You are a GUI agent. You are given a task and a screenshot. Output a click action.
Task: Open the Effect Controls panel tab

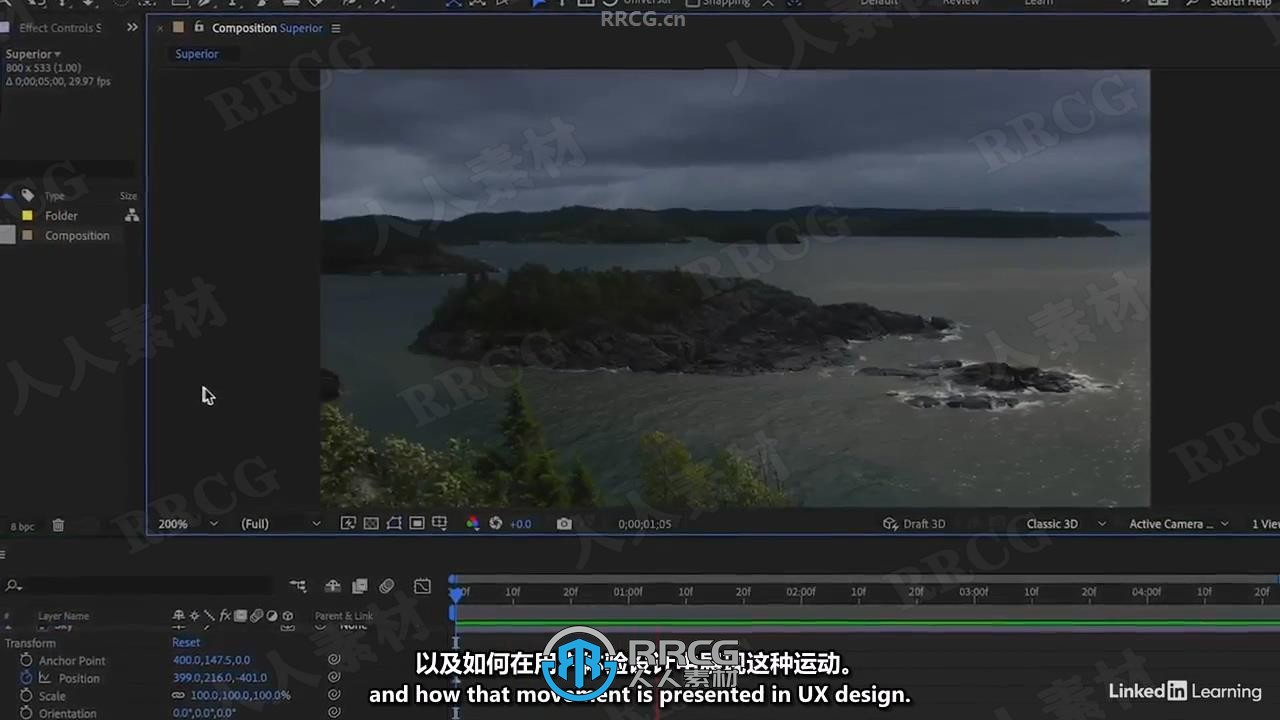(59, 28)
